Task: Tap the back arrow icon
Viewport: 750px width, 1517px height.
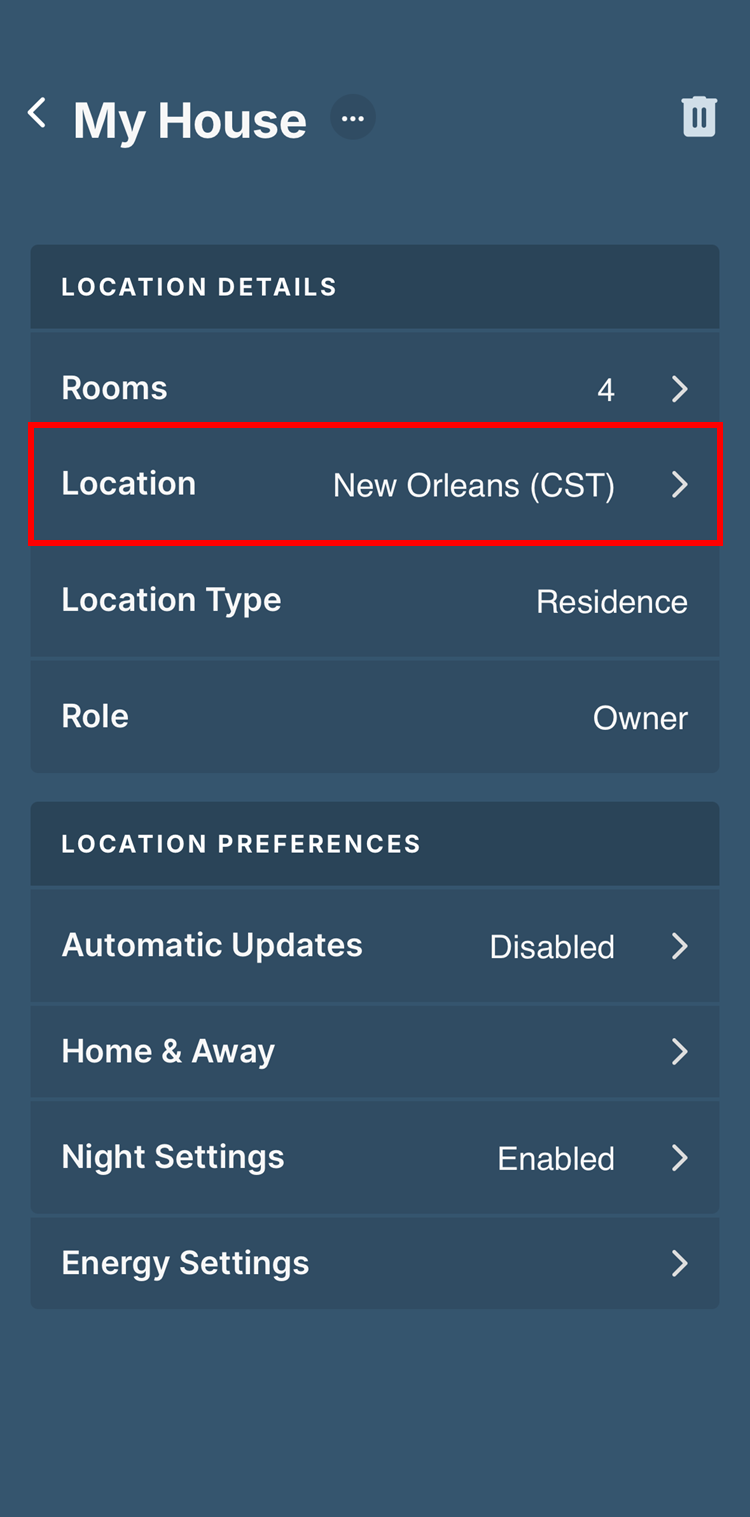Action: 37,113
